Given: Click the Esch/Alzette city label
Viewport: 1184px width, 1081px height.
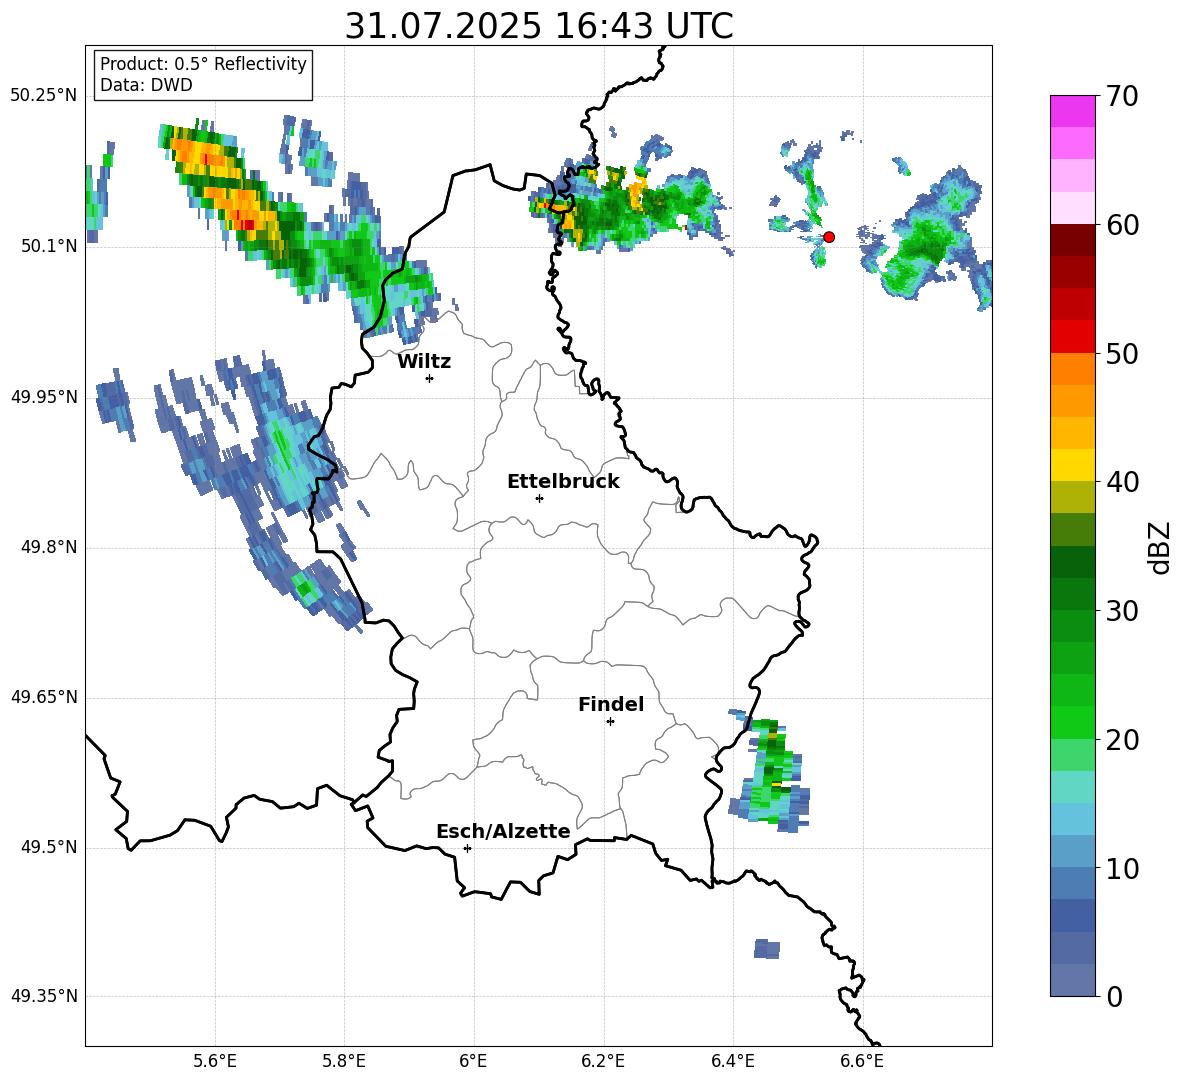Looking at the screenshot, I should (x=503, y=831).
